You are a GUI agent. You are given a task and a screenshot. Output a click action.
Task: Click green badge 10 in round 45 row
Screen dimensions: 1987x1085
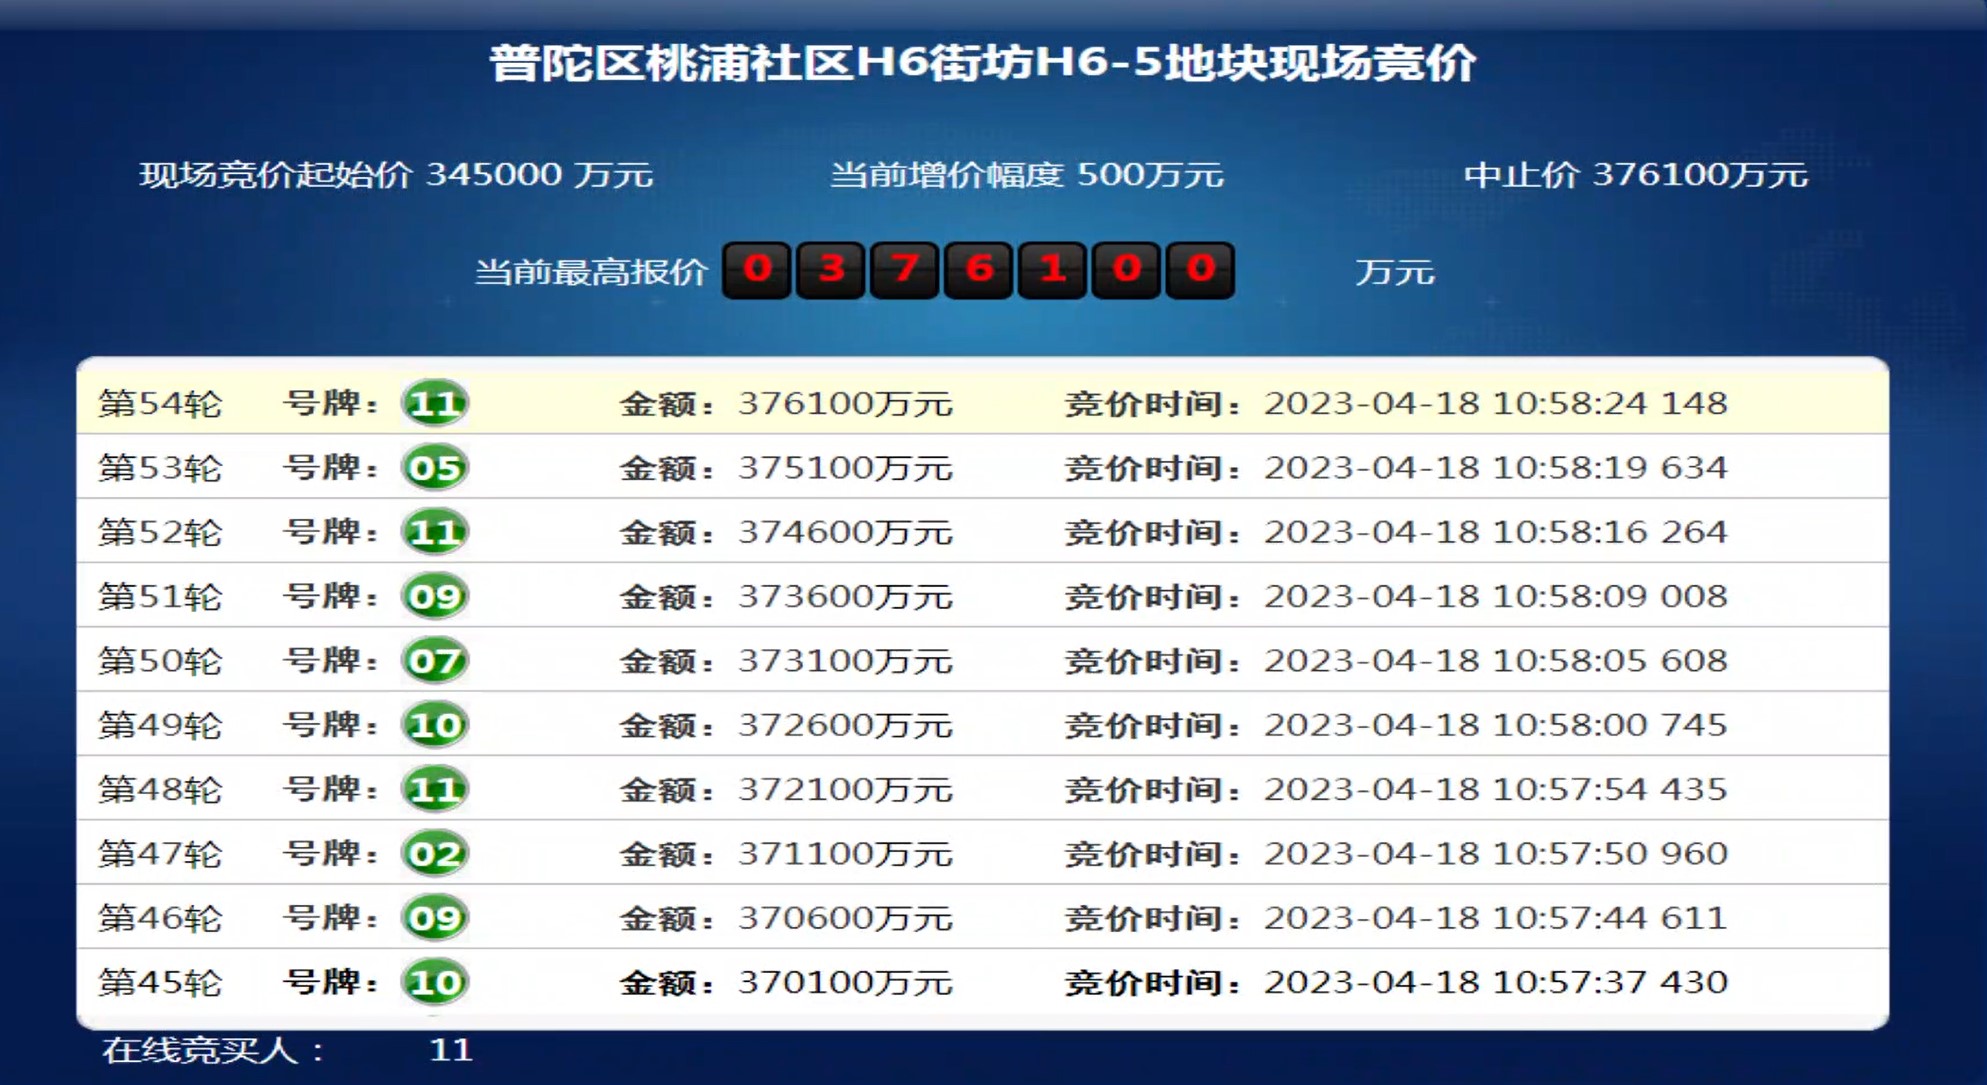point(435,982)
